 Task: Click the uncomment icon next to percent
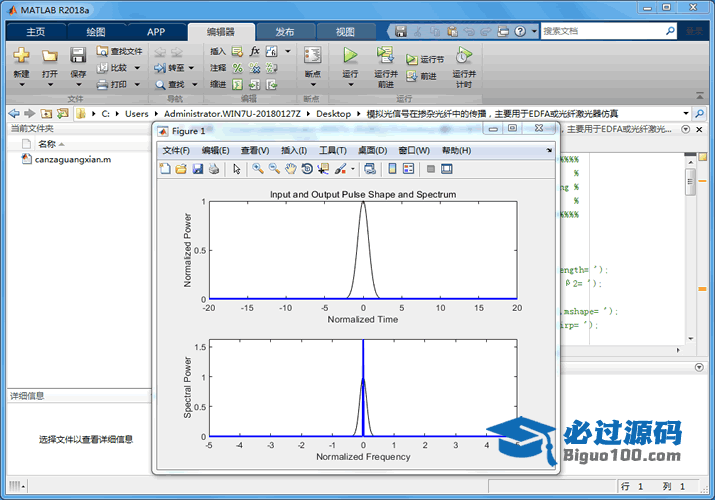(x=254, y=68)
